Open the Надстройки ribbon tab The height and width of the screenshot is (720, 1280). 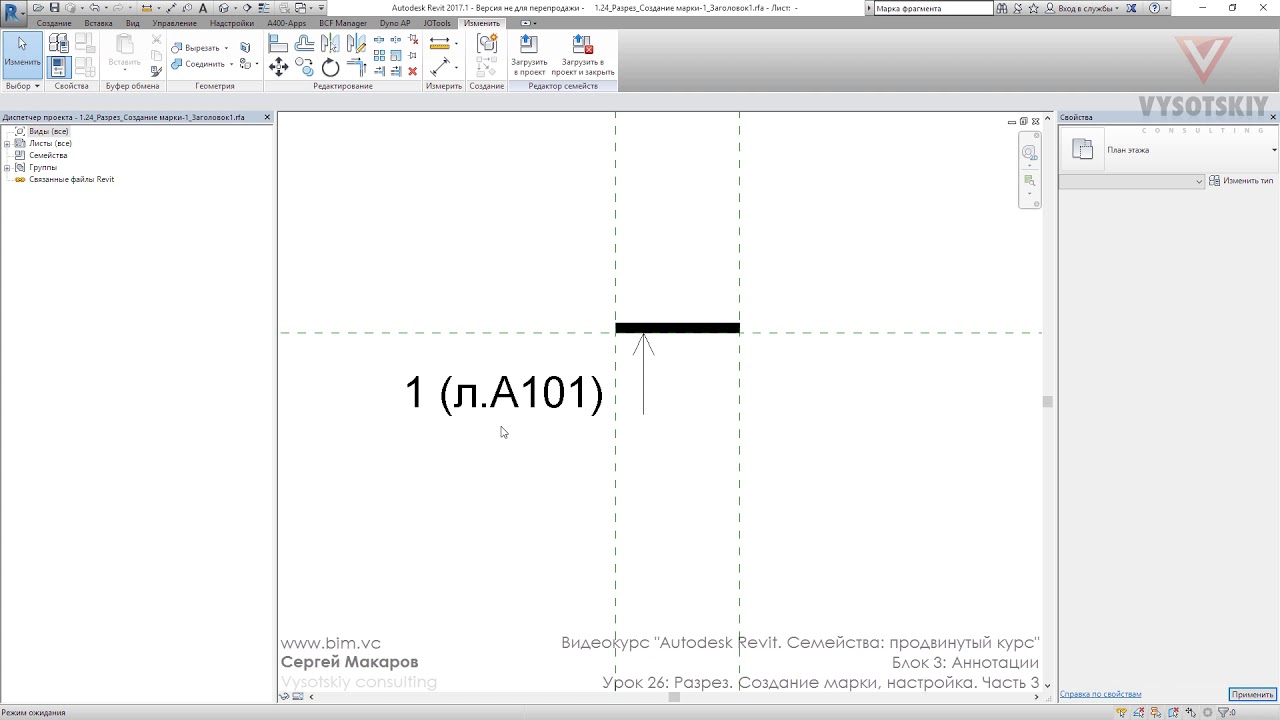232,23
